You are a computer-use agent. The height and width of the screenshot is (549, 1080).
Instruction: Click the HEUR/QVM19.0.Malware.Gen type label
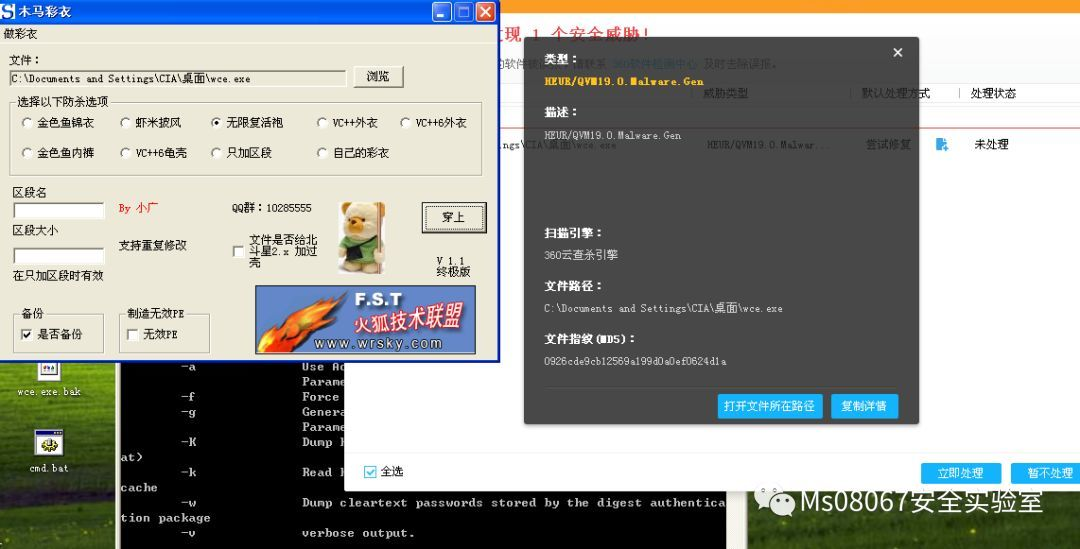(x=623, y=81)
